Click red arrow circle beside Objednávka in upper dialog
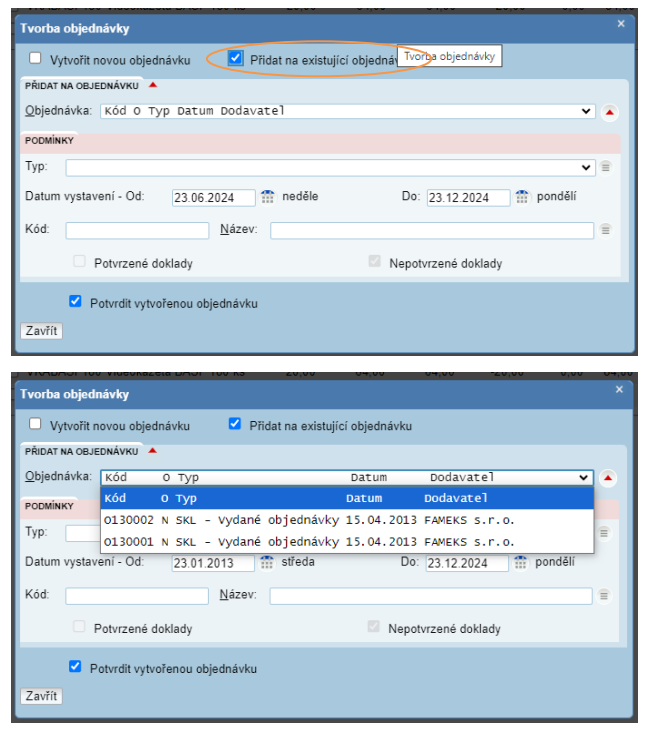This screenshot has height=730, width=646. coord(610,111)
